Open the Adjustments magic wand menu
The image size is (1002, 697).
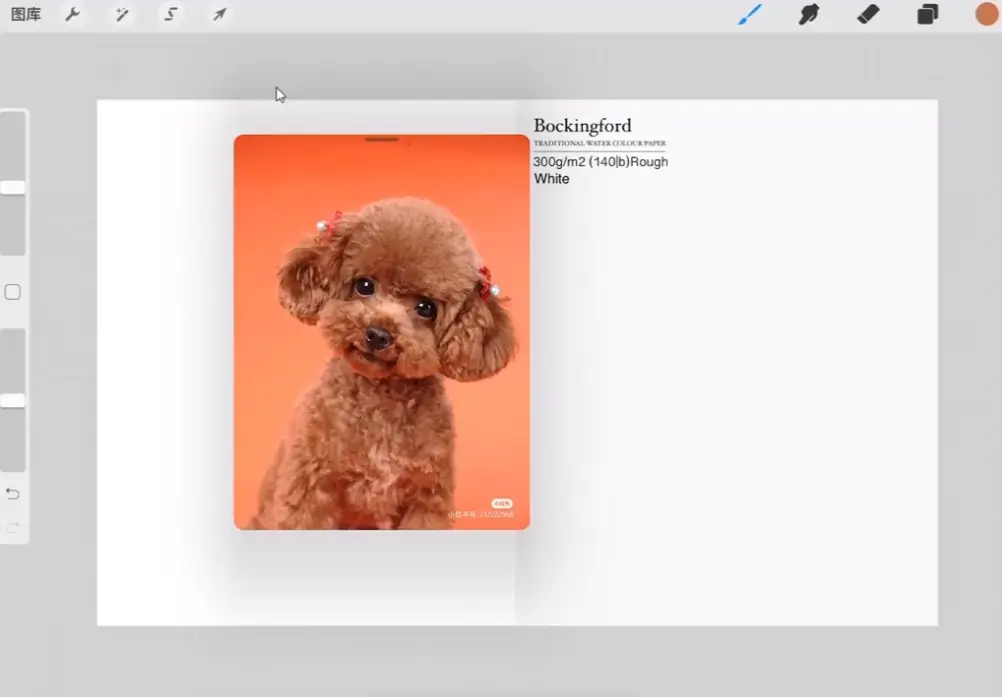click(x=121, y=14)
